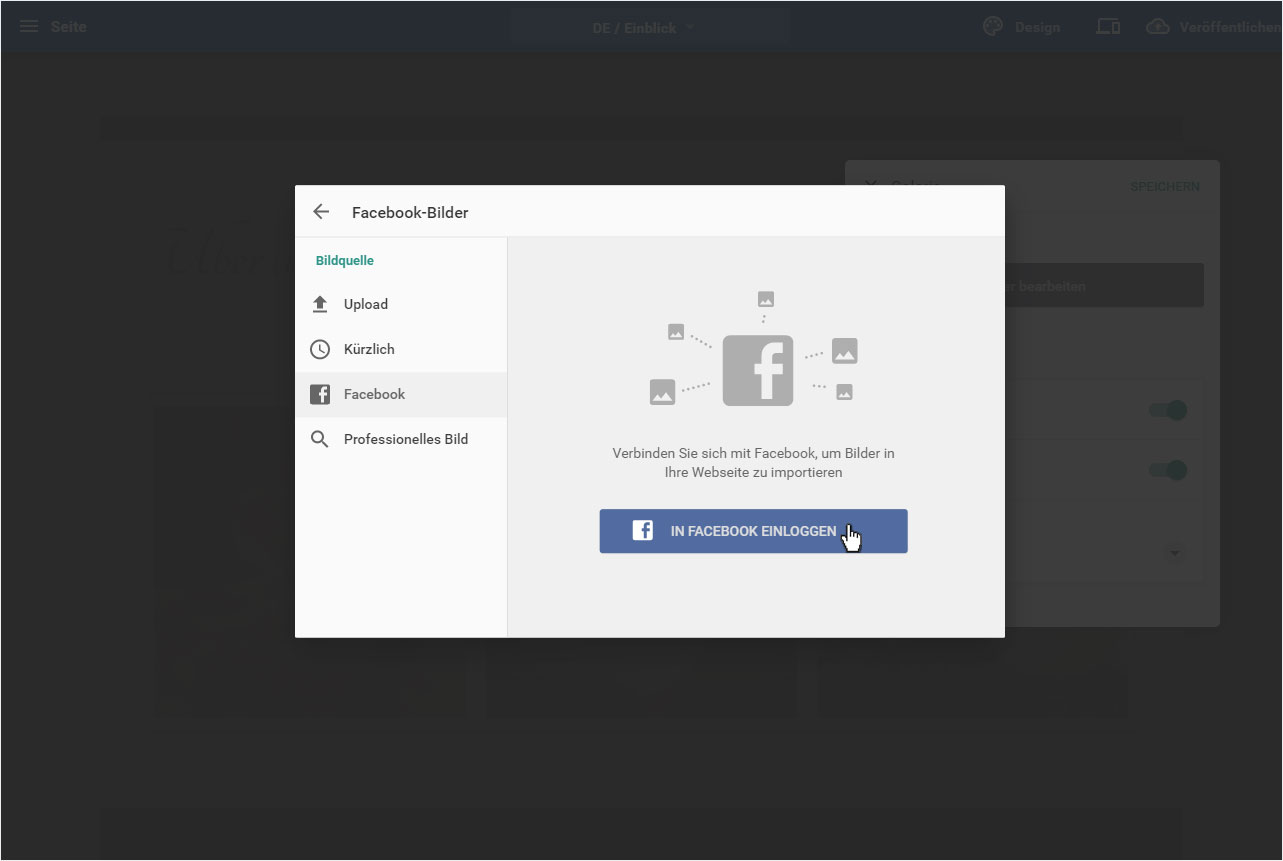Click In Facebook einloggen button
The width and height of the screenshot is (1283, 861).
[x=753, y=531]
